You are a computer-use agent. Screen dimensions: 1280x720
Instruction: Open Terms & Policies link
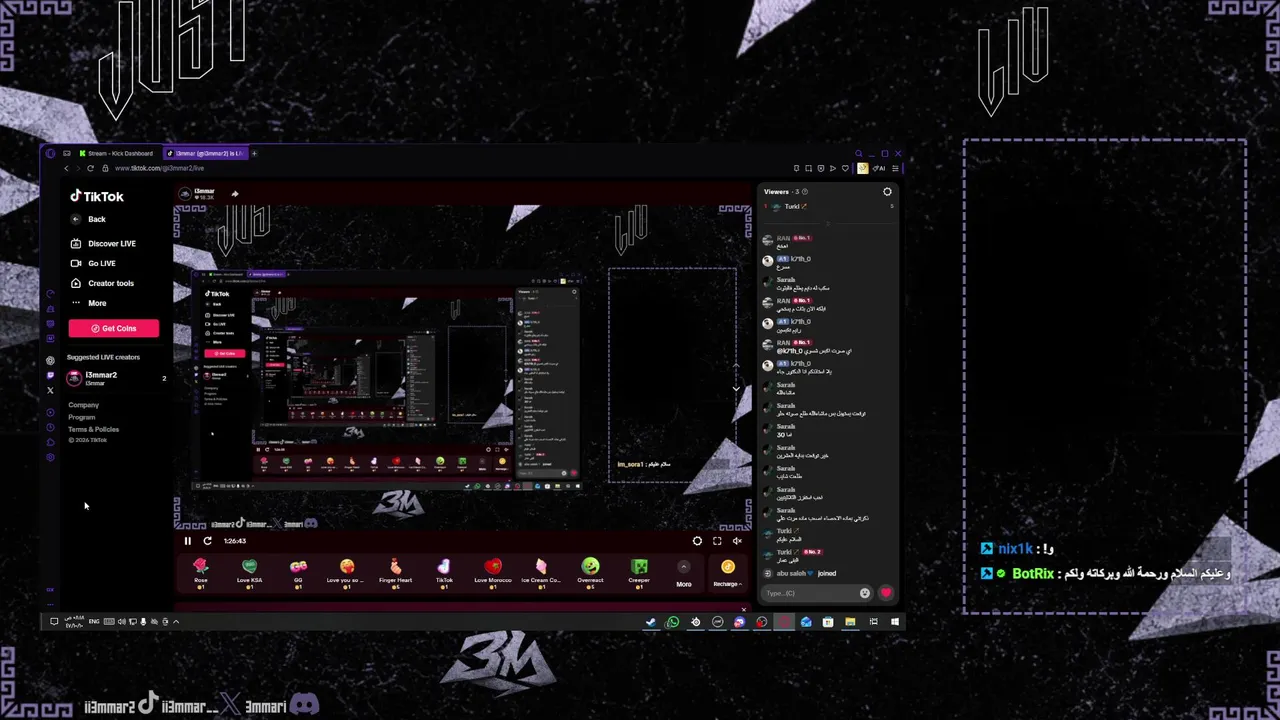[x=94, y=429]
